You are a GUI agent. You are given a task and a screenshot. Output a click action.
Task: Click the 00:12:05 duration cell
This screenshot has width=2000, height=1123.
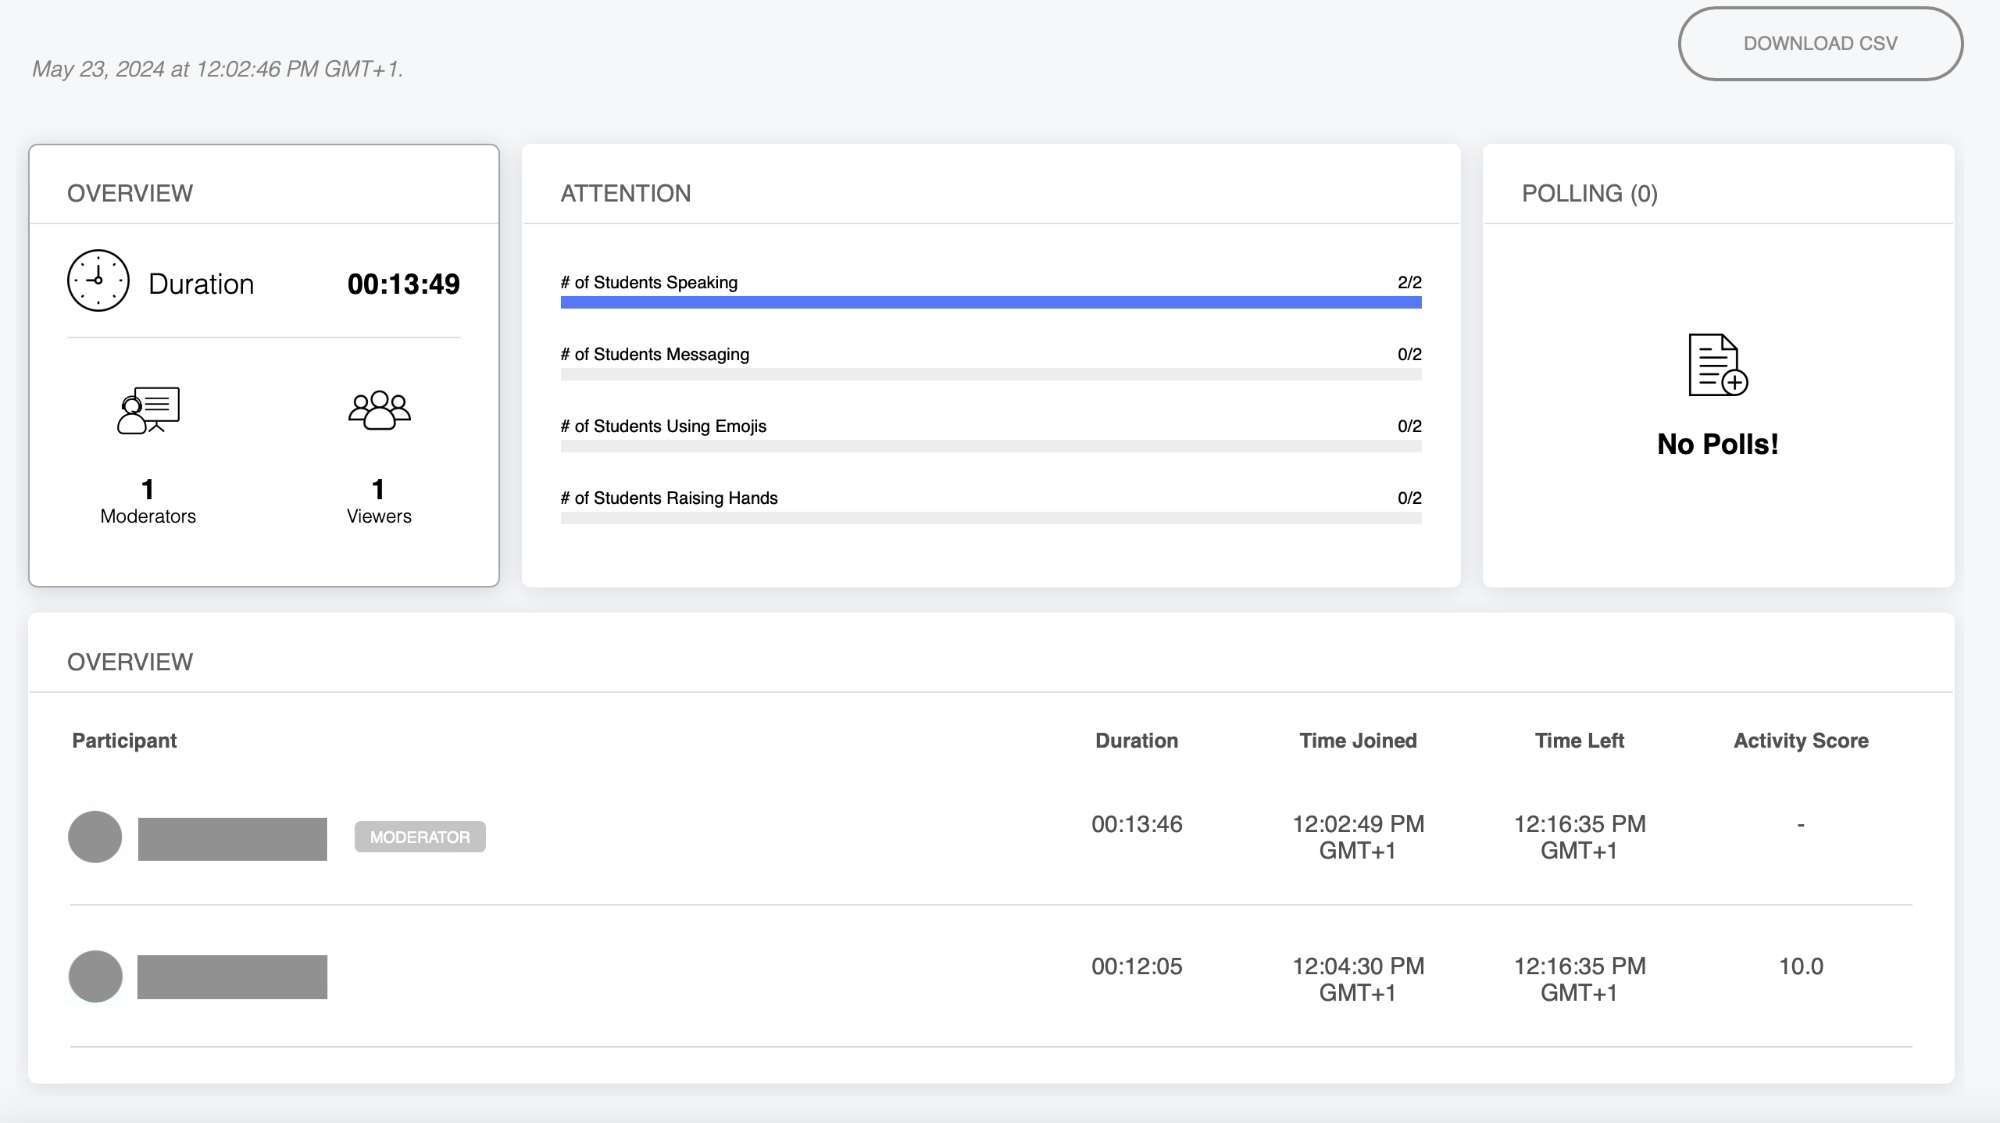(1137, 966)
